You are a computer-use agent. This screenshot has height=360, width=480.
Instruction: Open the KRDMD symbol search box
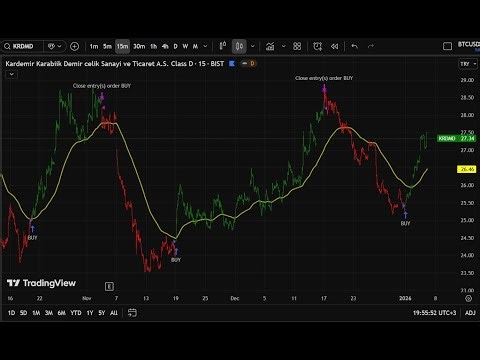pyautogui.click(x=22, y=46)
